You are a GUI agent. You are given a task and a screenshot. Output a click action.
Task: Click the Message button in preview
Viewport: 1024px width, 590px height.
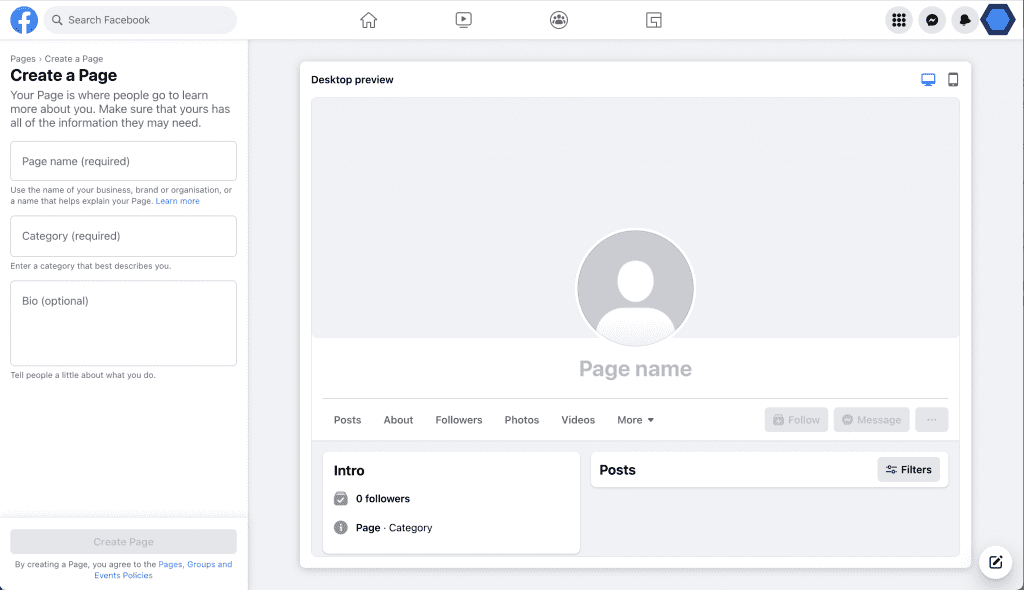tap(871, 419)
